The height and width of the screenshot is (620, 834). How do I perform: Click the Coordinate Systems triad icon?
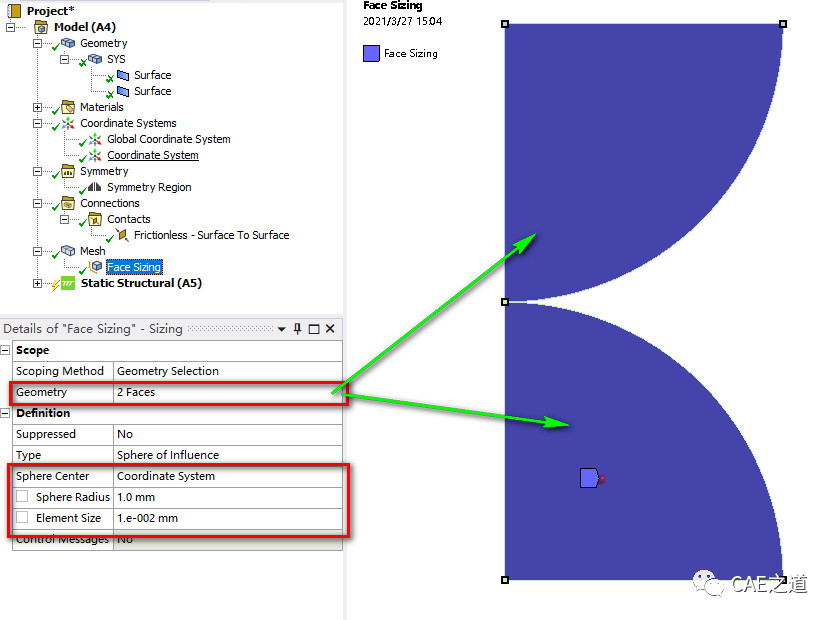(x=68, y=123)
